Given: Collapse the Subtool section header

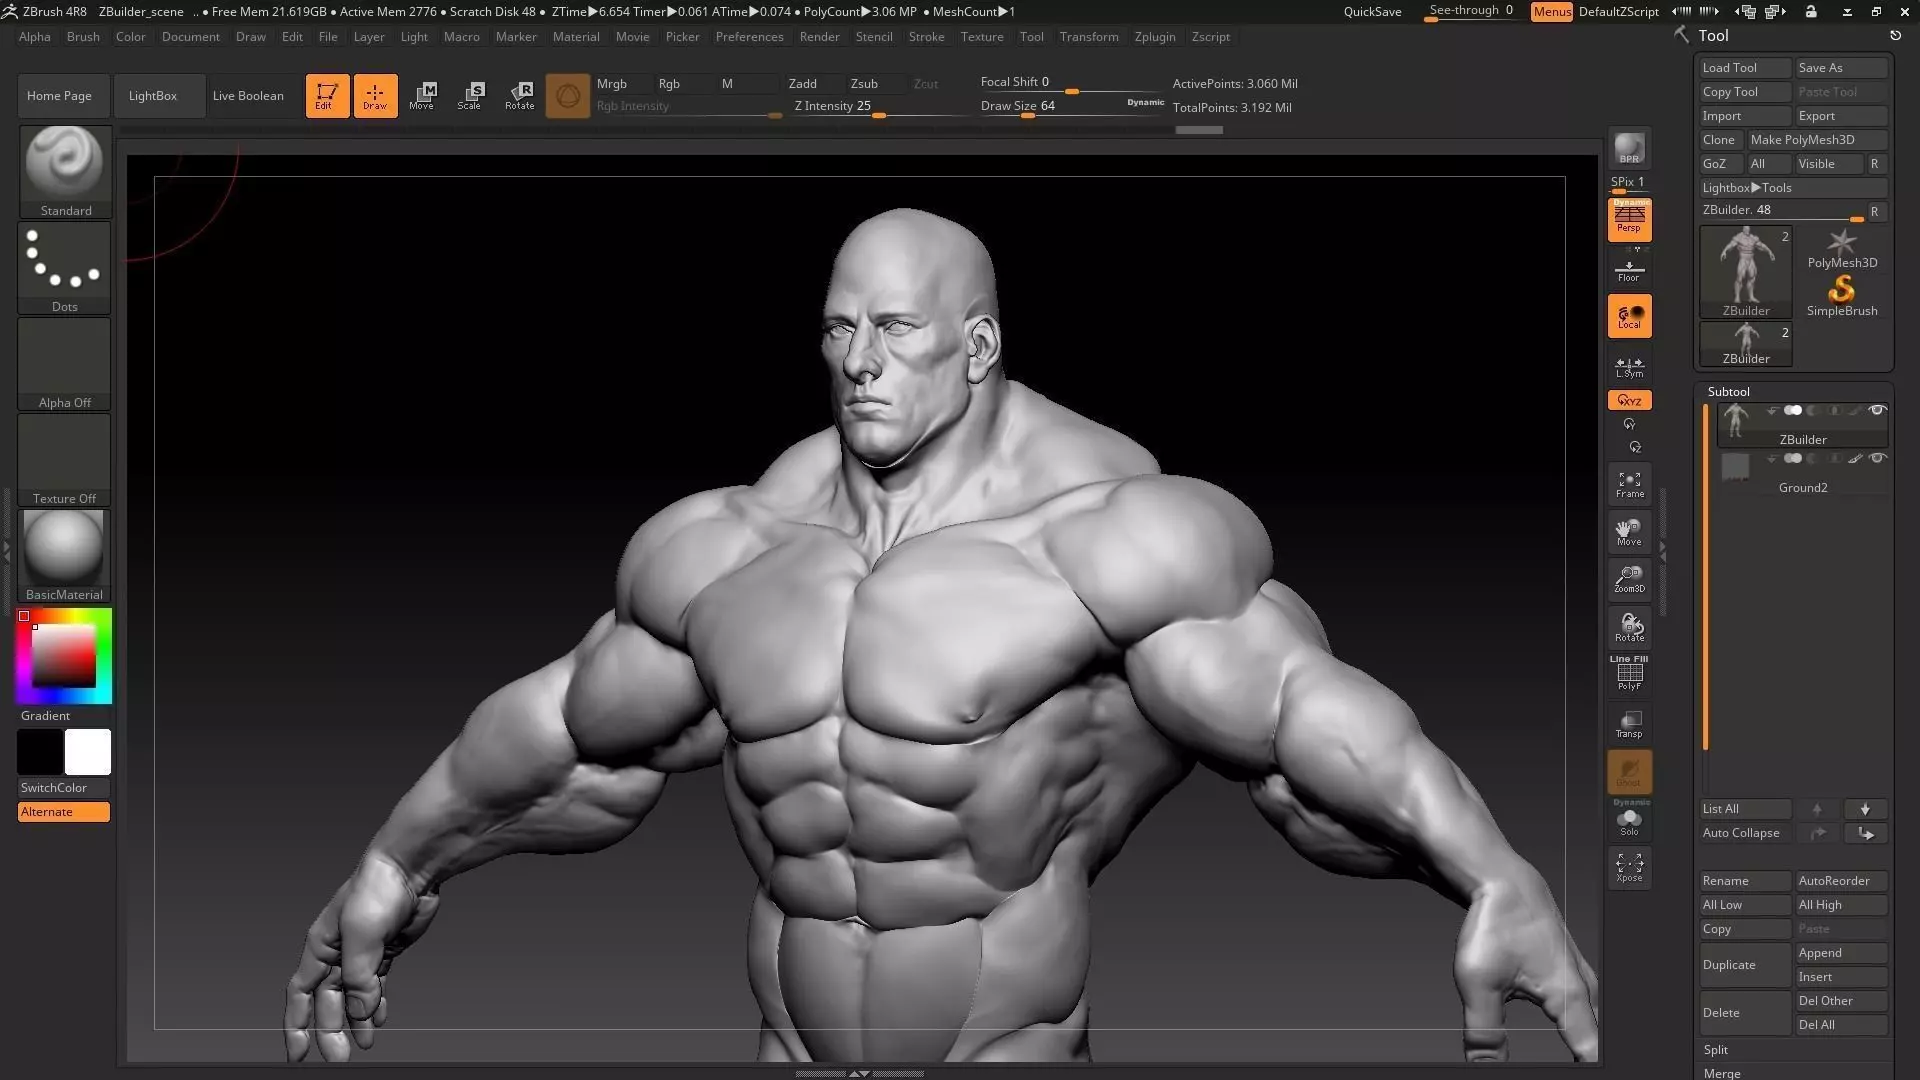Looking at the screenshot, I should (1729, 391).
